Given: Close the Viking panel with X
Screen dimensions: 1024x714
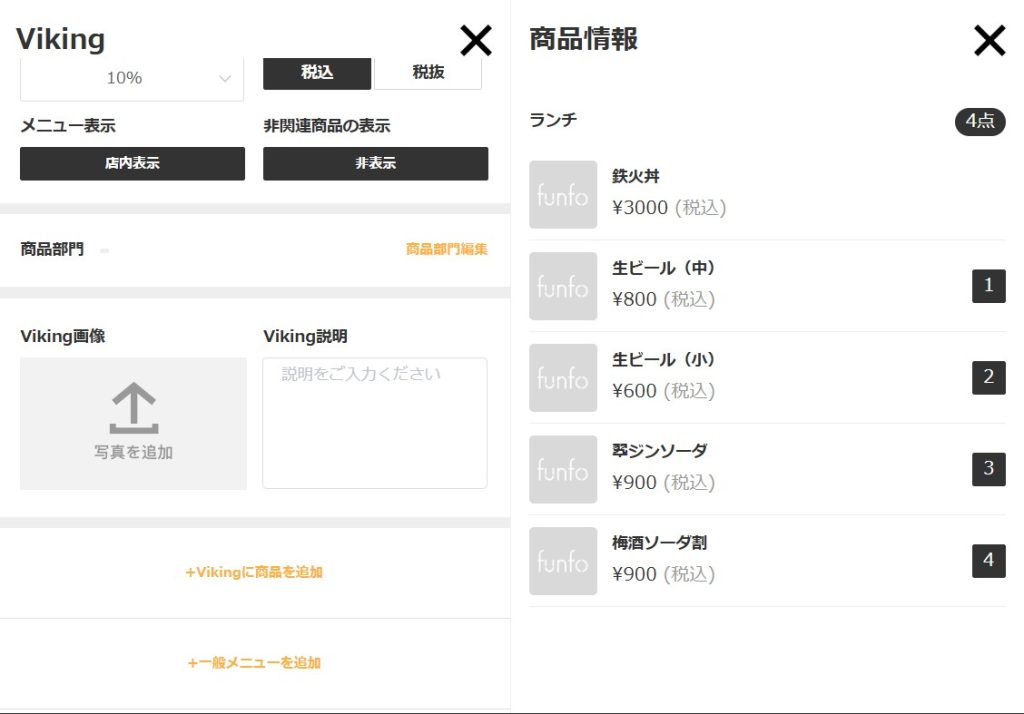Looking at the screenshot, I should click(476, 40).
